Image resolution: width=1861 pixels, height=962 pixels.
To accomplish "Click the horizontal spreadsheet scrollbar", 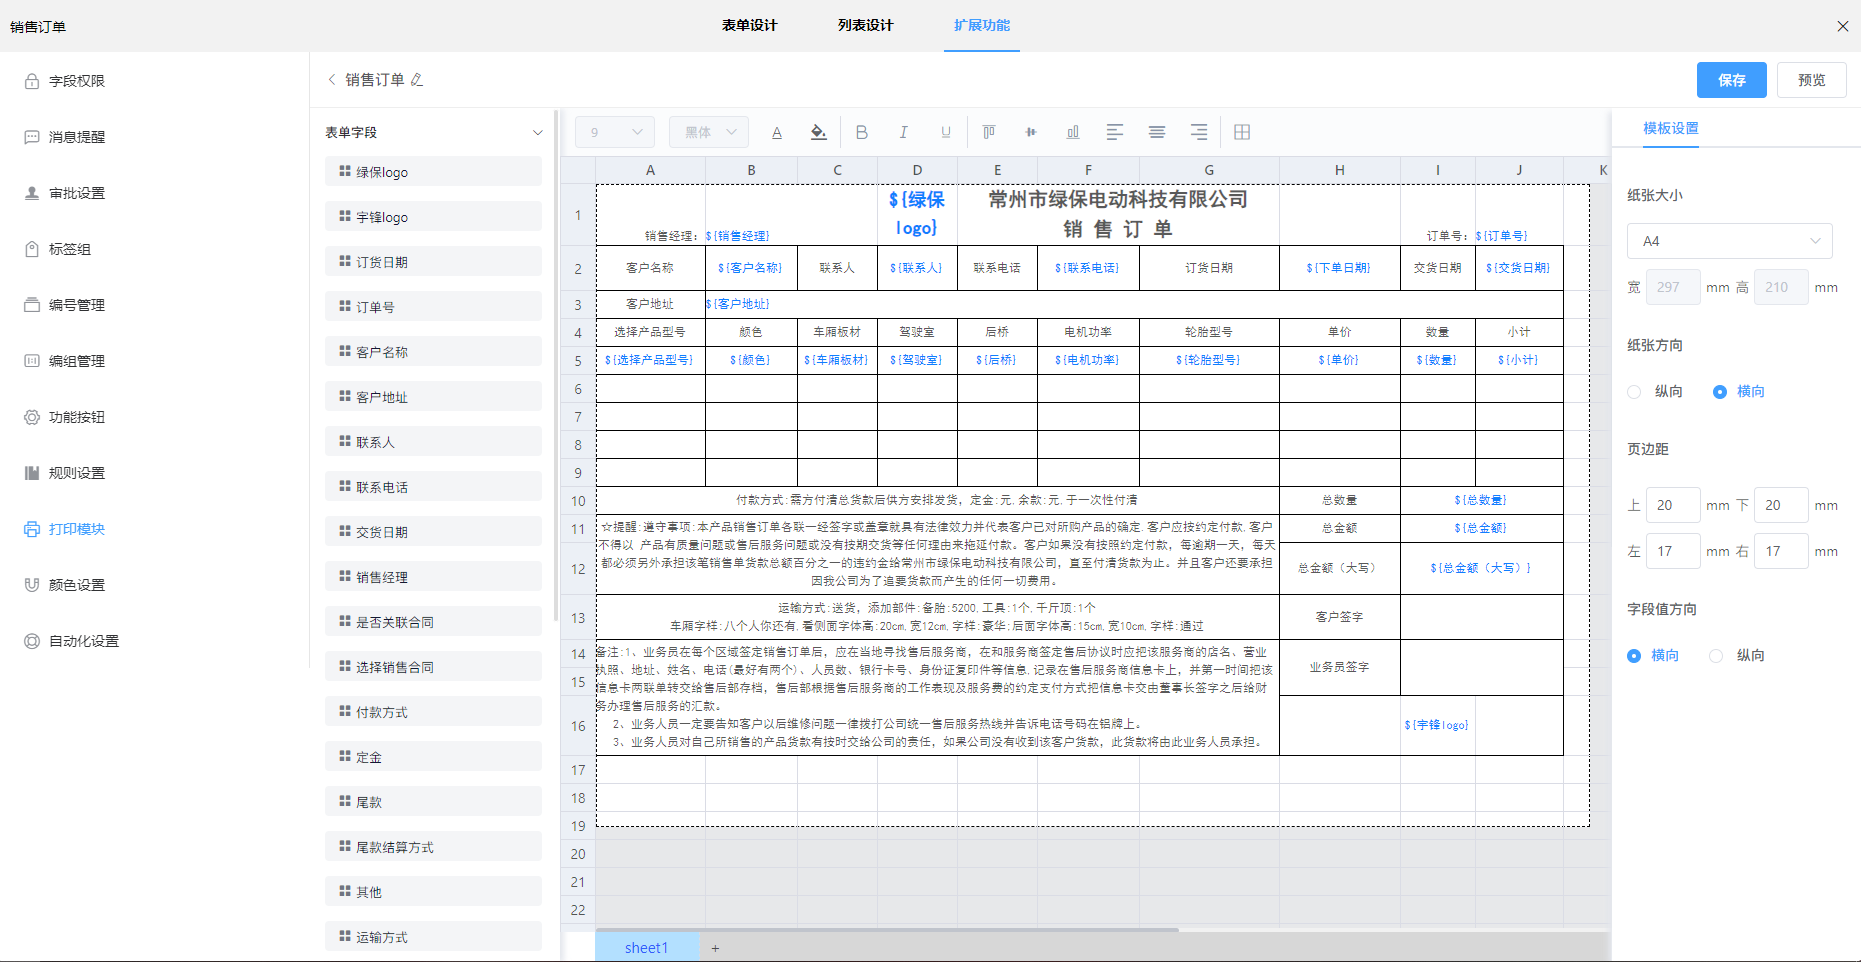I will 888,930.
